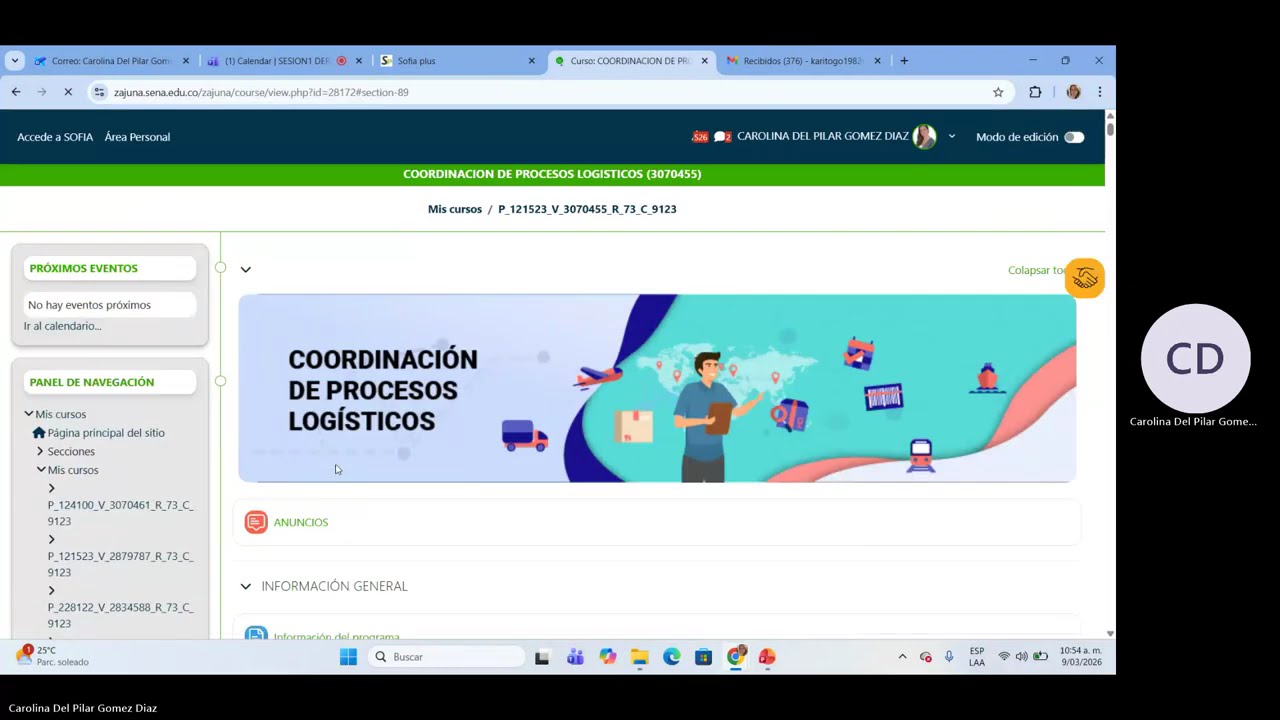
Task: Open the notifications icon with 526 badge
Action: [700, 137]
